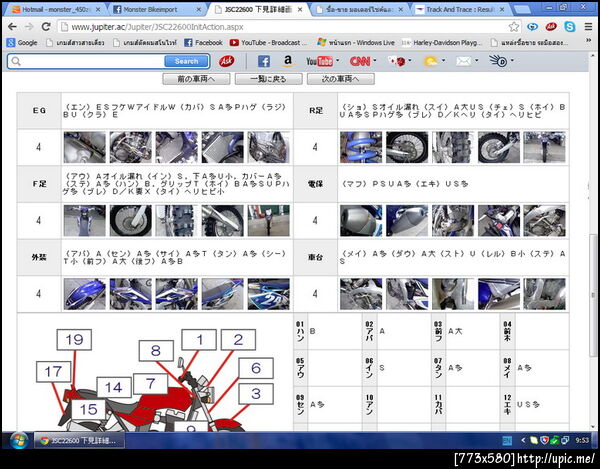Click the 12 エキ cell value U S 多
Screen dimensions: 600x469
(528, 404)
